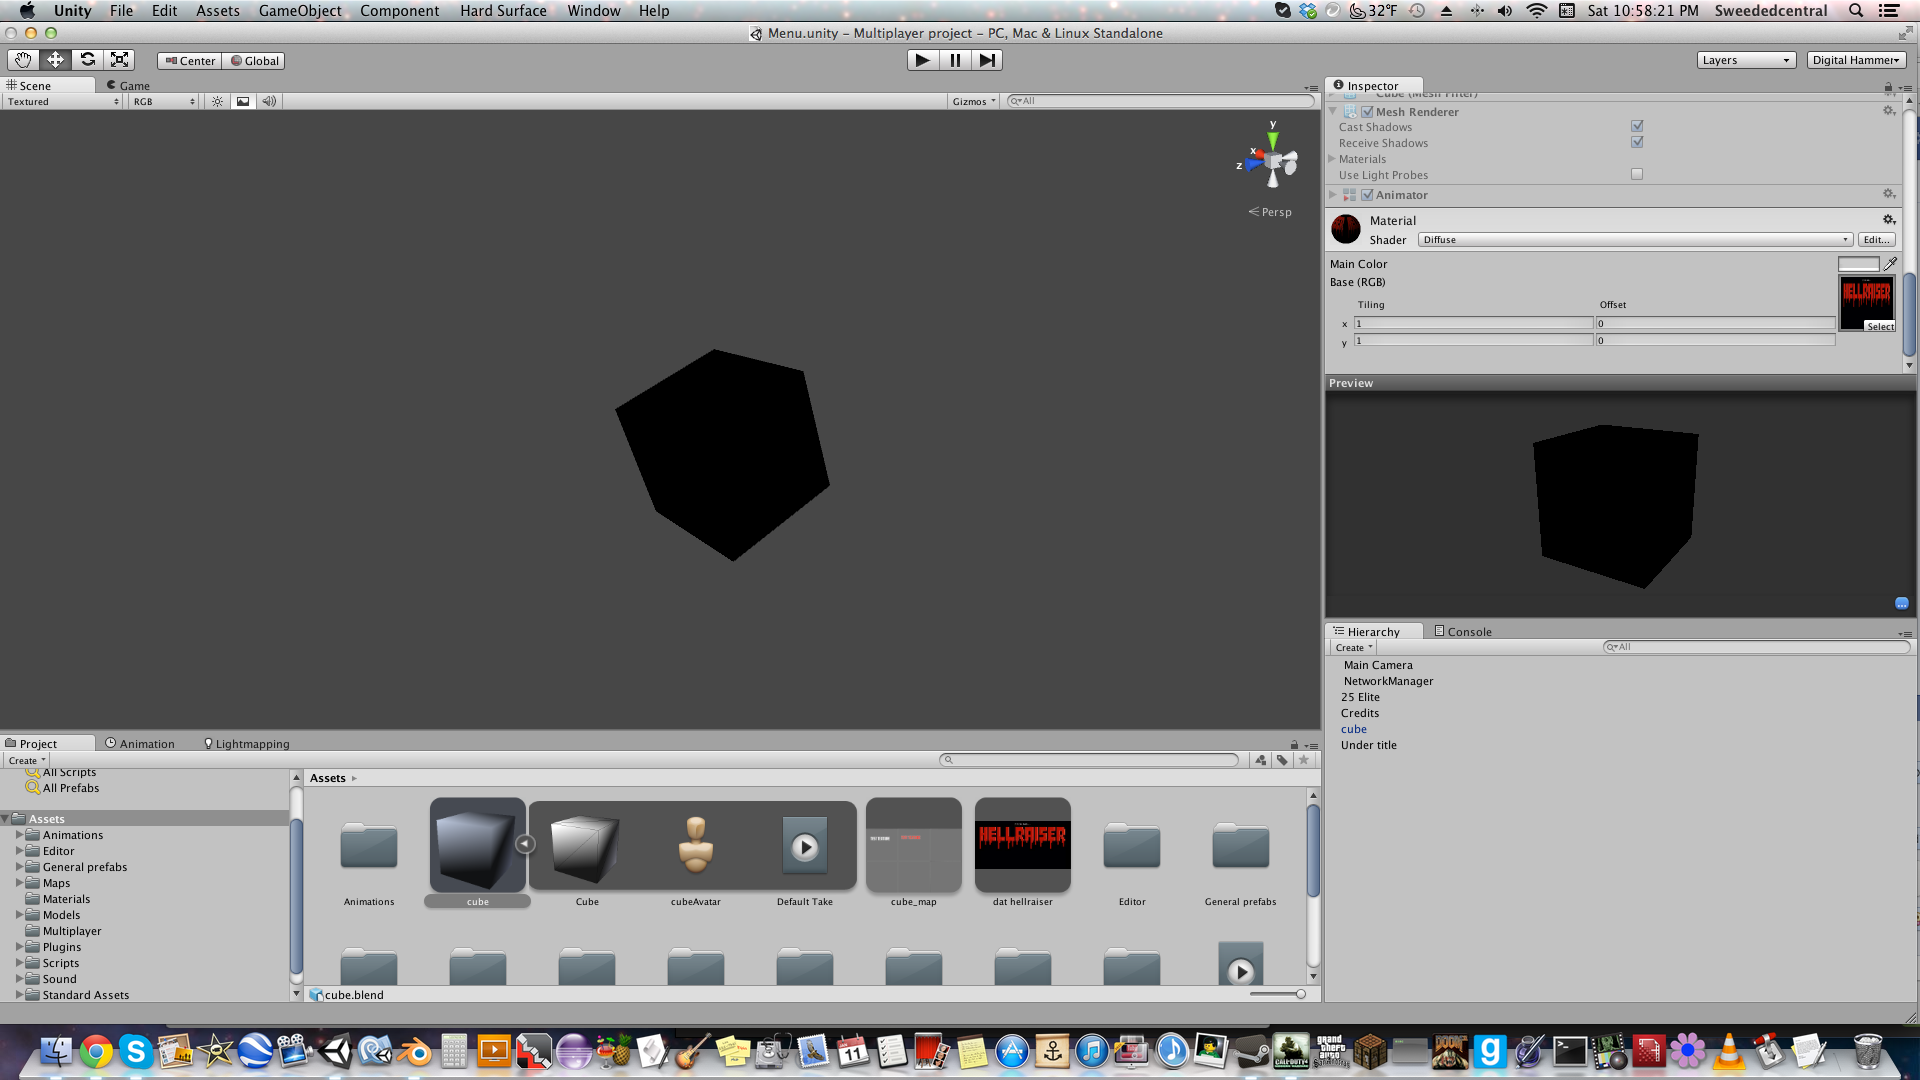This screenshot has height=1080, width=1920.
Task: Click Select on the Base texture
Action: pos(1880,327)
